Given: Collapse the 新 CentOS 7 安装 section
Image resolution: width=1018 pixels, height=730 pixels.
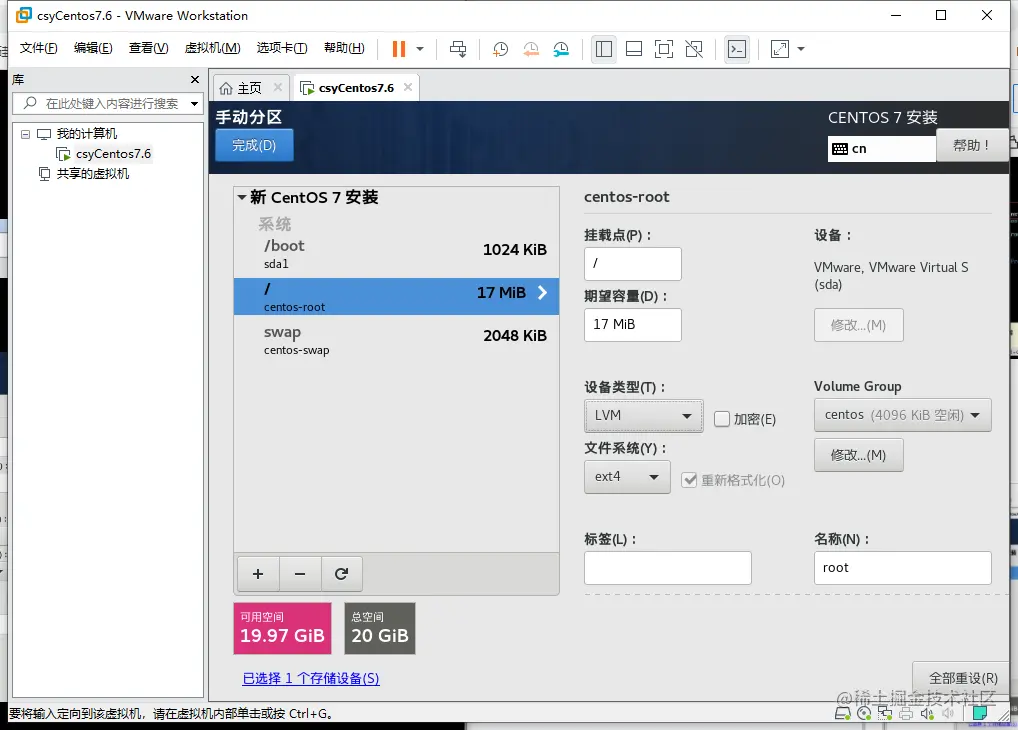Looking at the screenshot, I should coord(242,197).
